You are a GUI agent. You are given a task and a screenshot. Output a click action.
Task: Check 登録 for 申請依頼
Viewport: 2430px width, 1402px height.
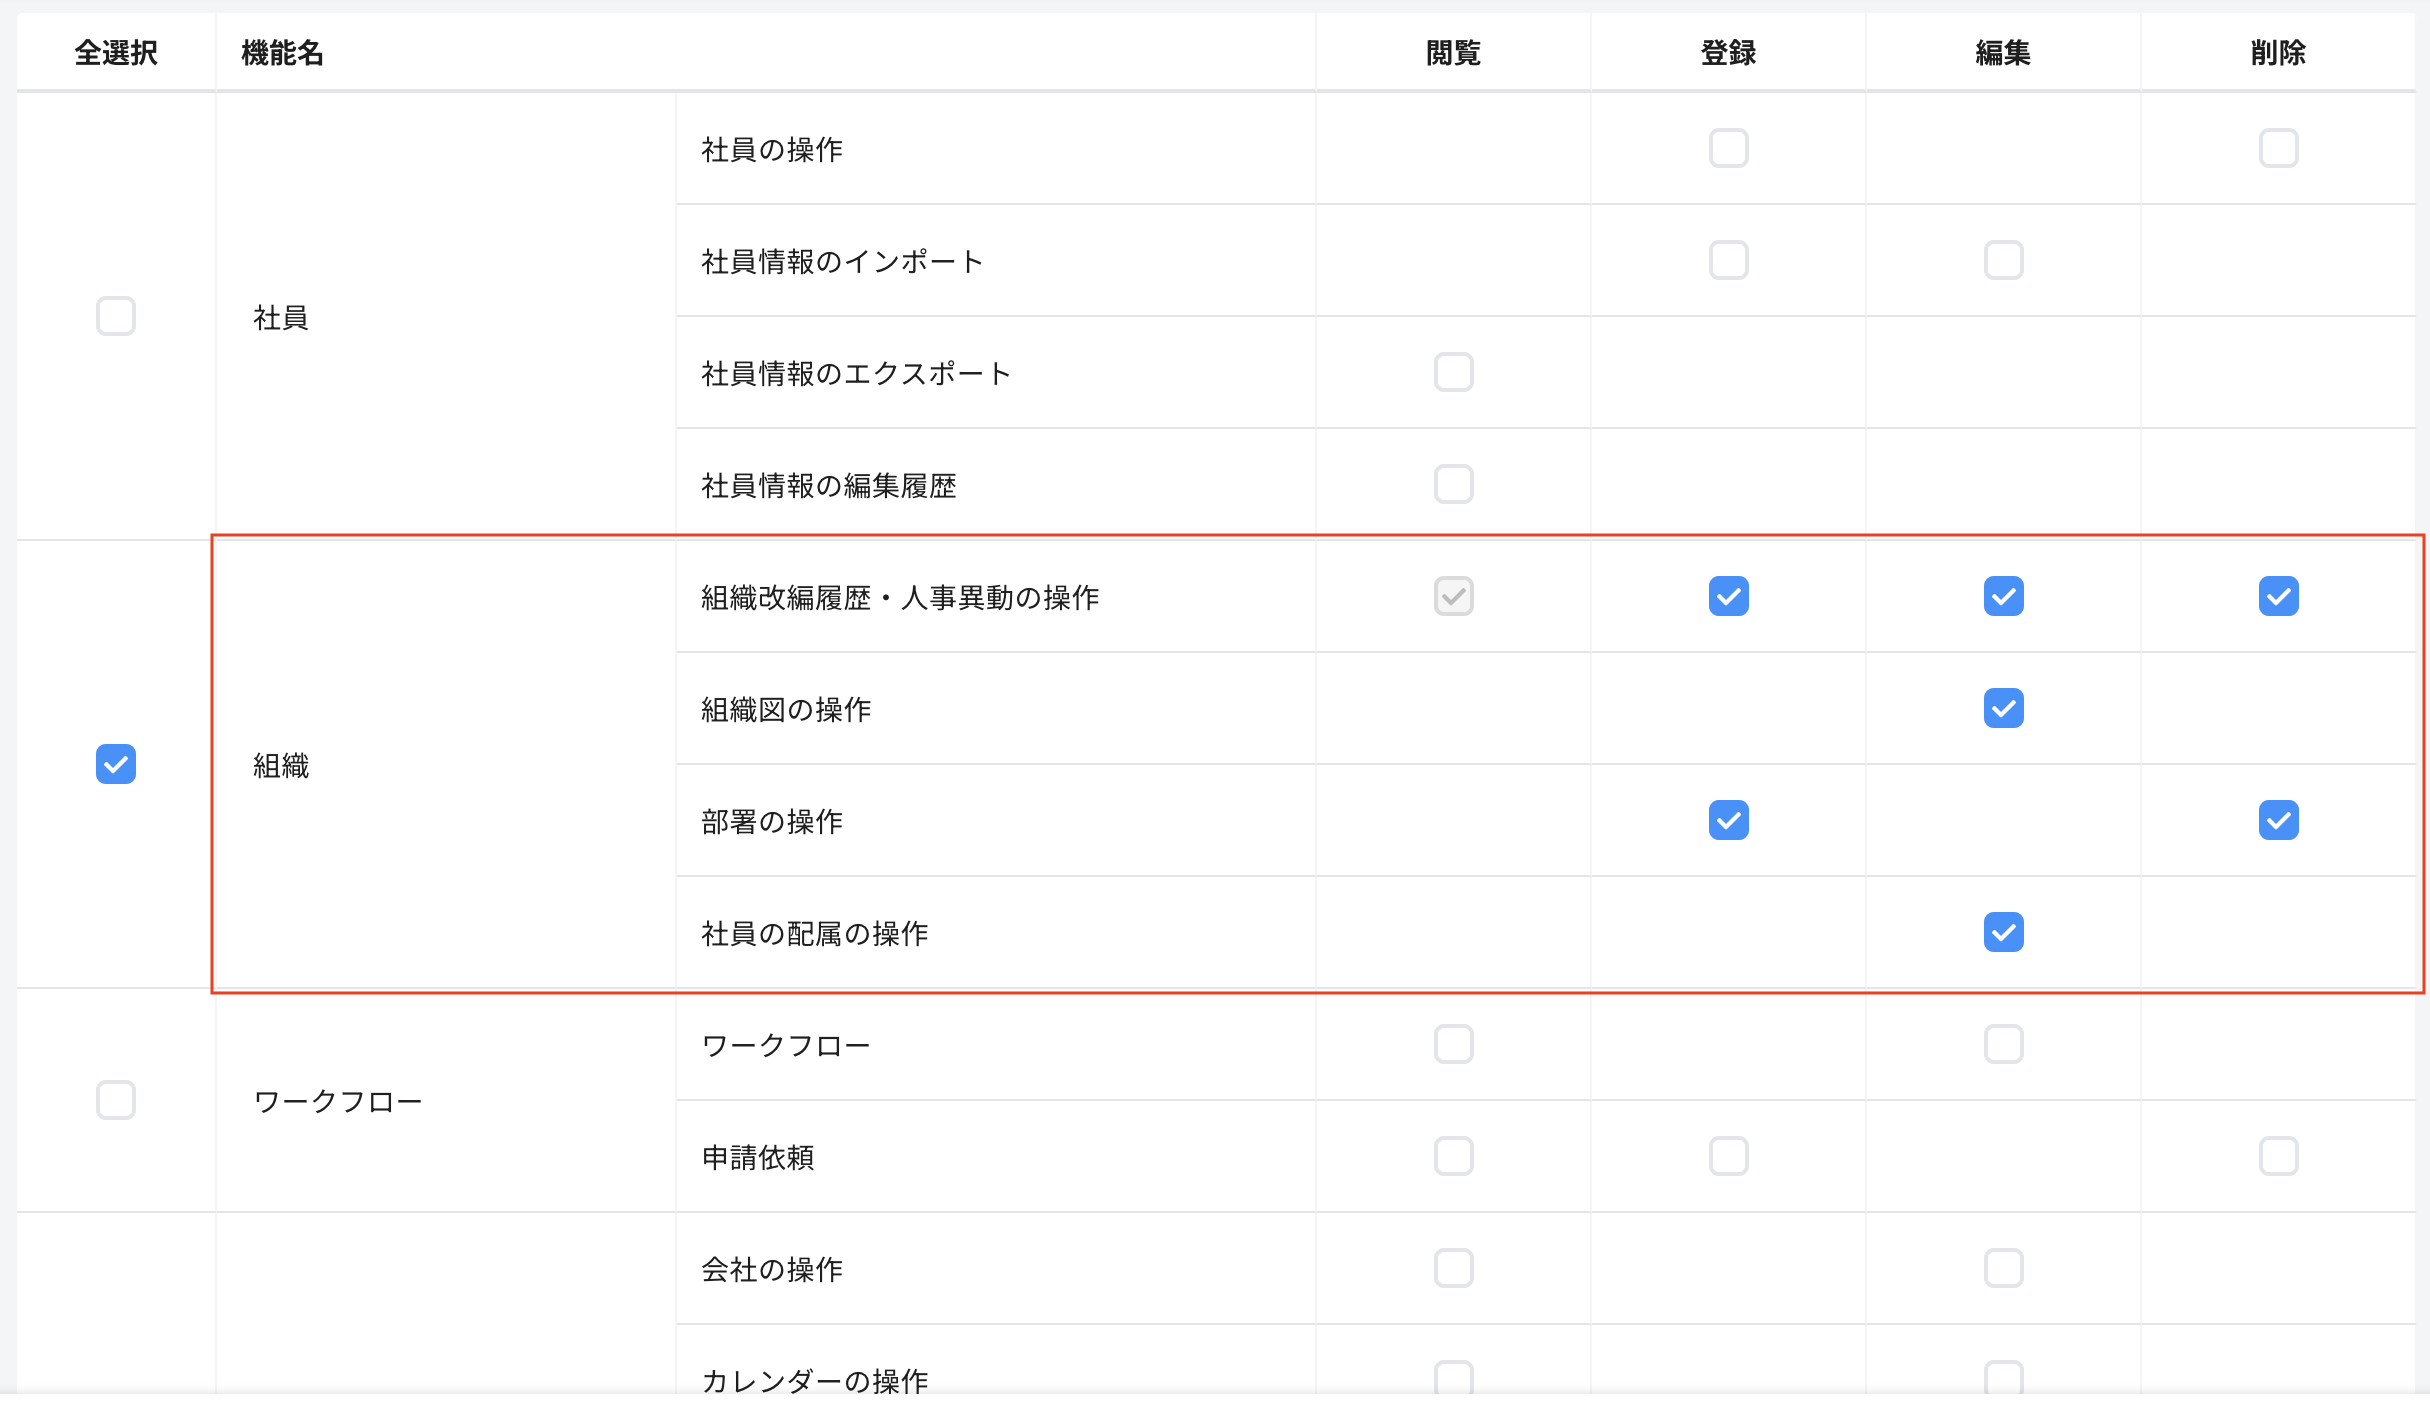click(x=1728, y=1156)
